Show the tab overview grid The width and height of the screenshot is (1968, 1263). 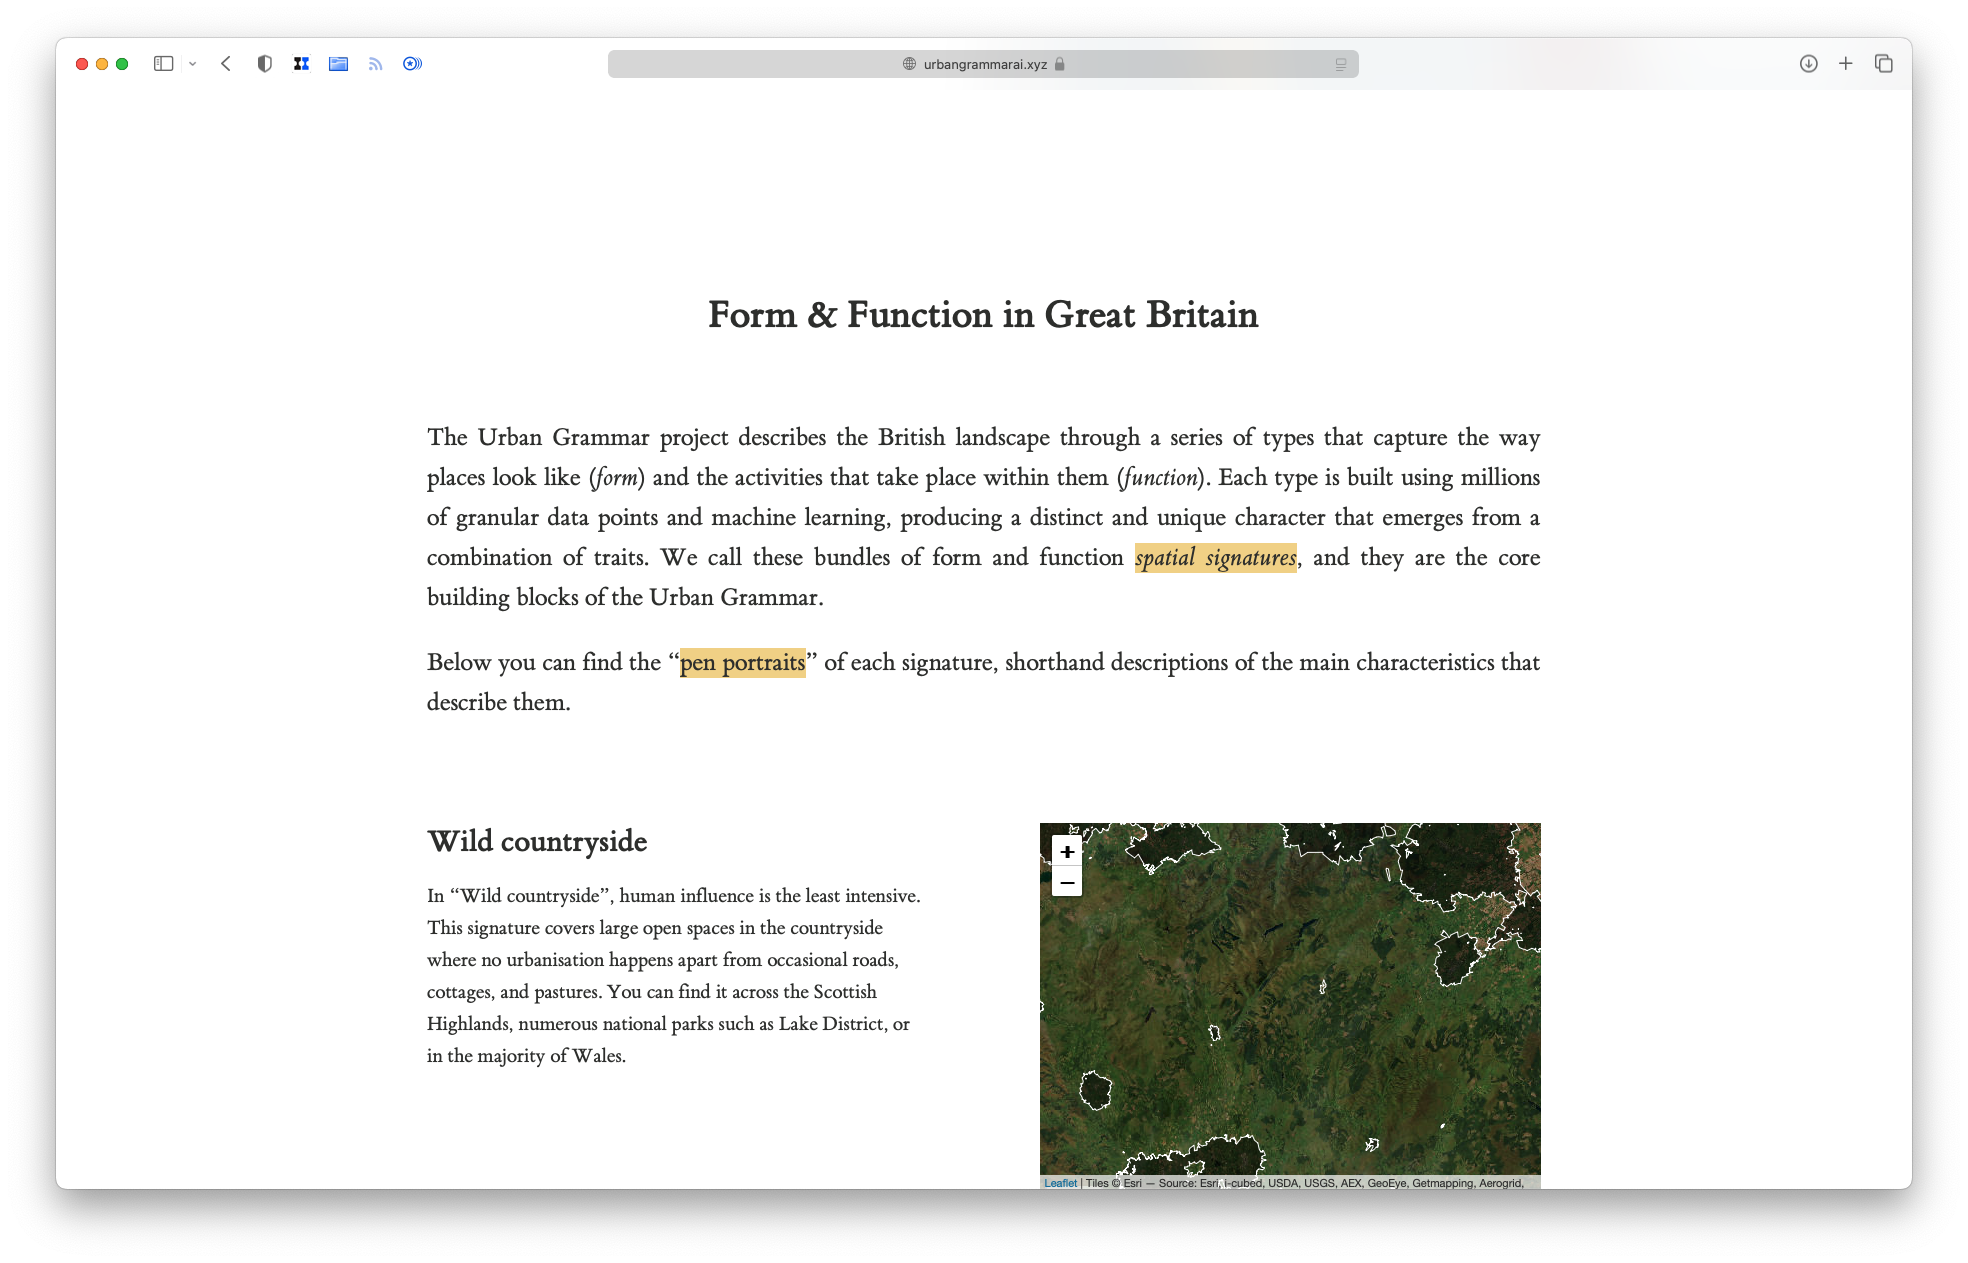pos(1884,64)
